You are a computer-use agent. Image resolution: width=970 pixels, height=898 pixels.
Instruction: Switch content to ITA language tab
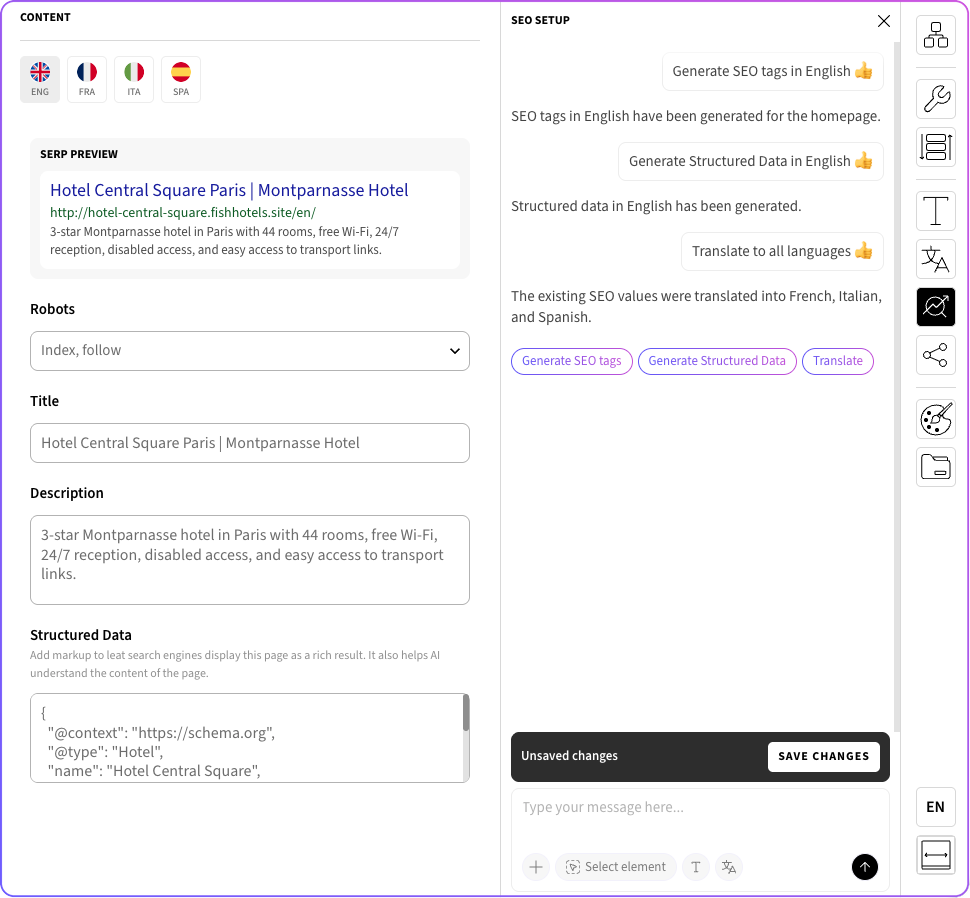click(x=134, y=79)
